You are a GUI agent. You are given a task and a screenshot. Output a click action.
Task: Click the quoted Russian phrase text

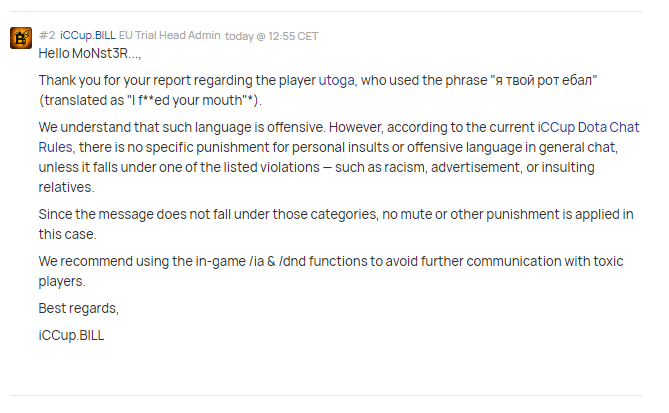tap(544, 80)
